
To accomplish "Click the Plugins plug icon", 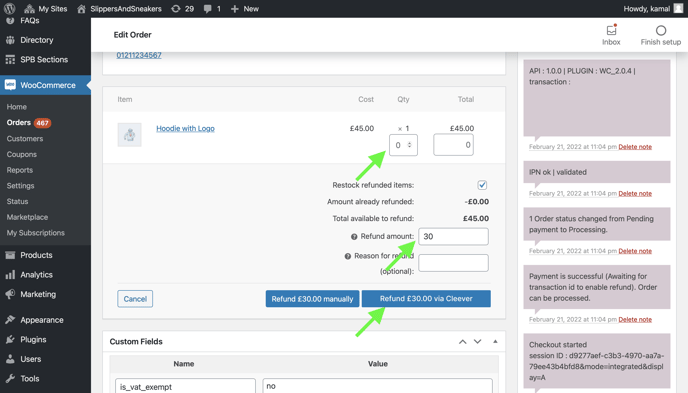I will (x=10, y=339).
